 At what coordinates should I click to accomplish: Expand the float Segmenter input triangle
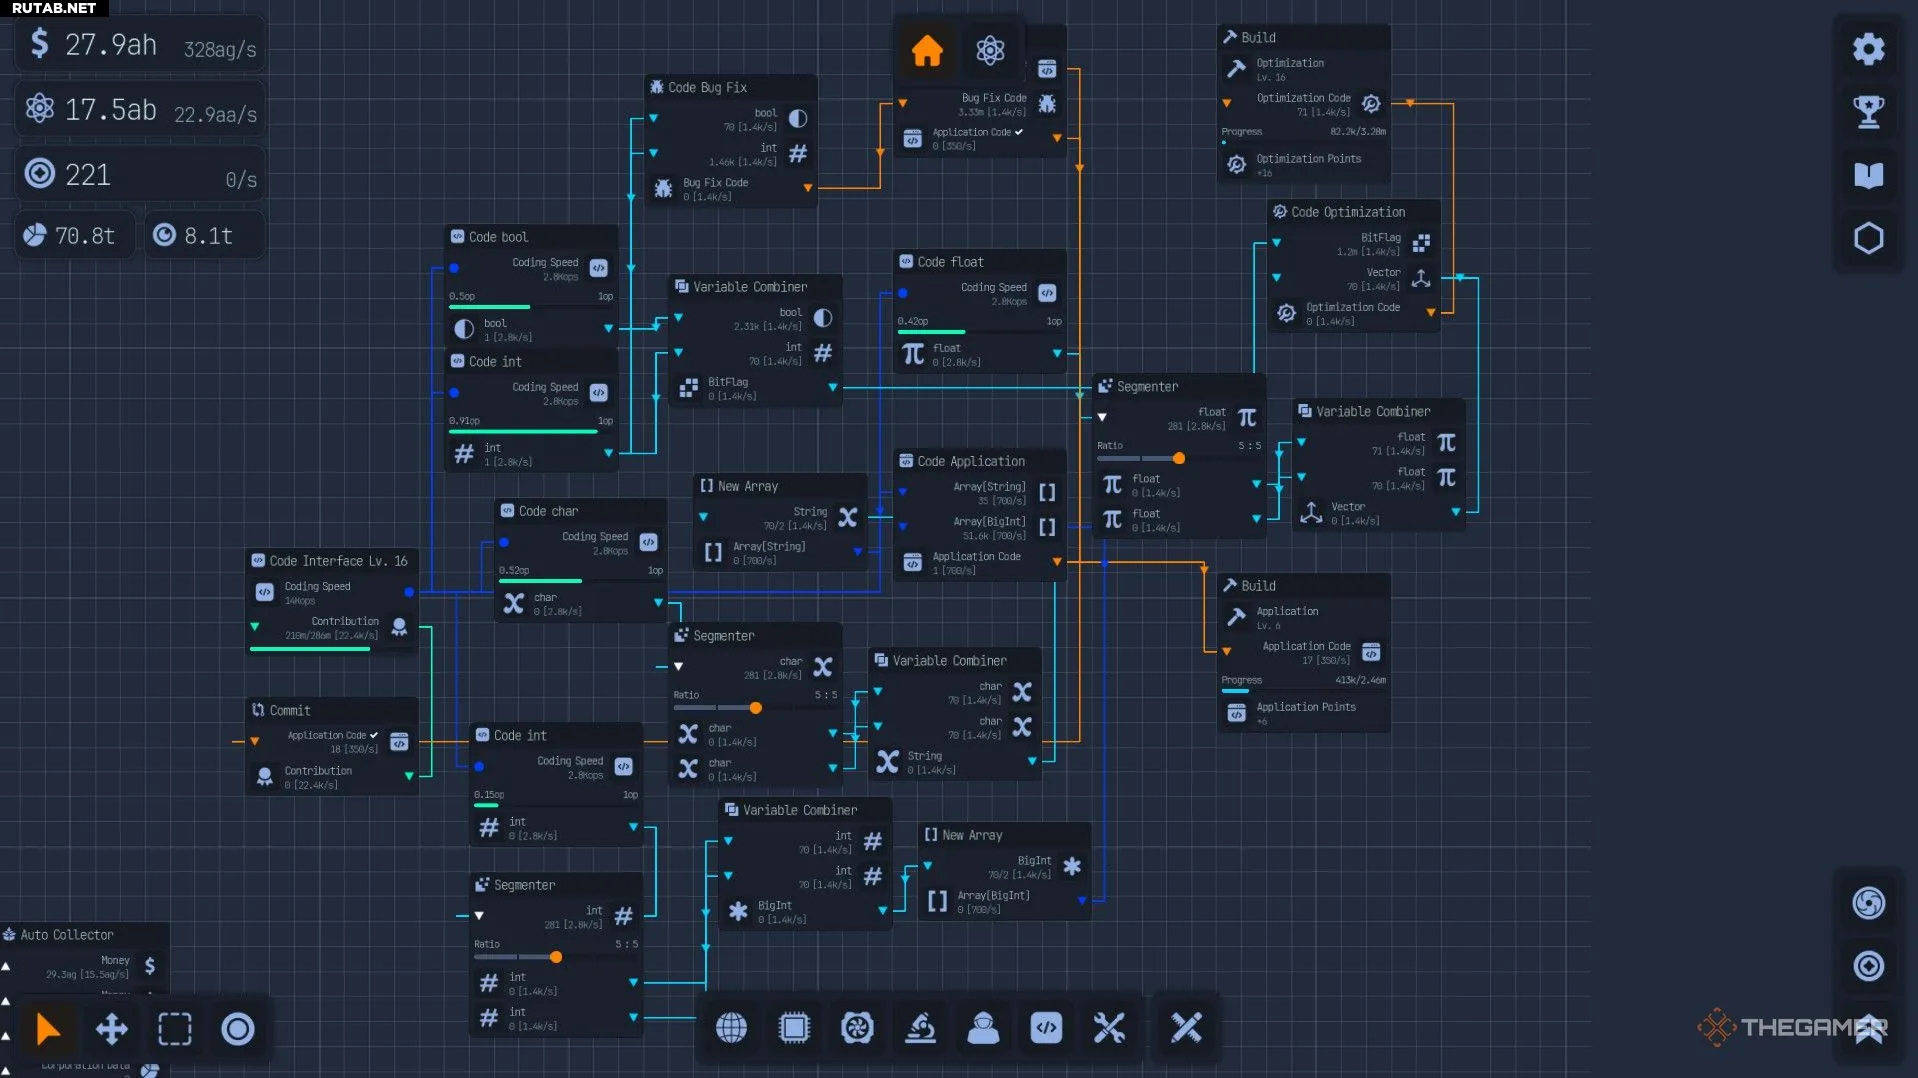(x=1102, y=417)
